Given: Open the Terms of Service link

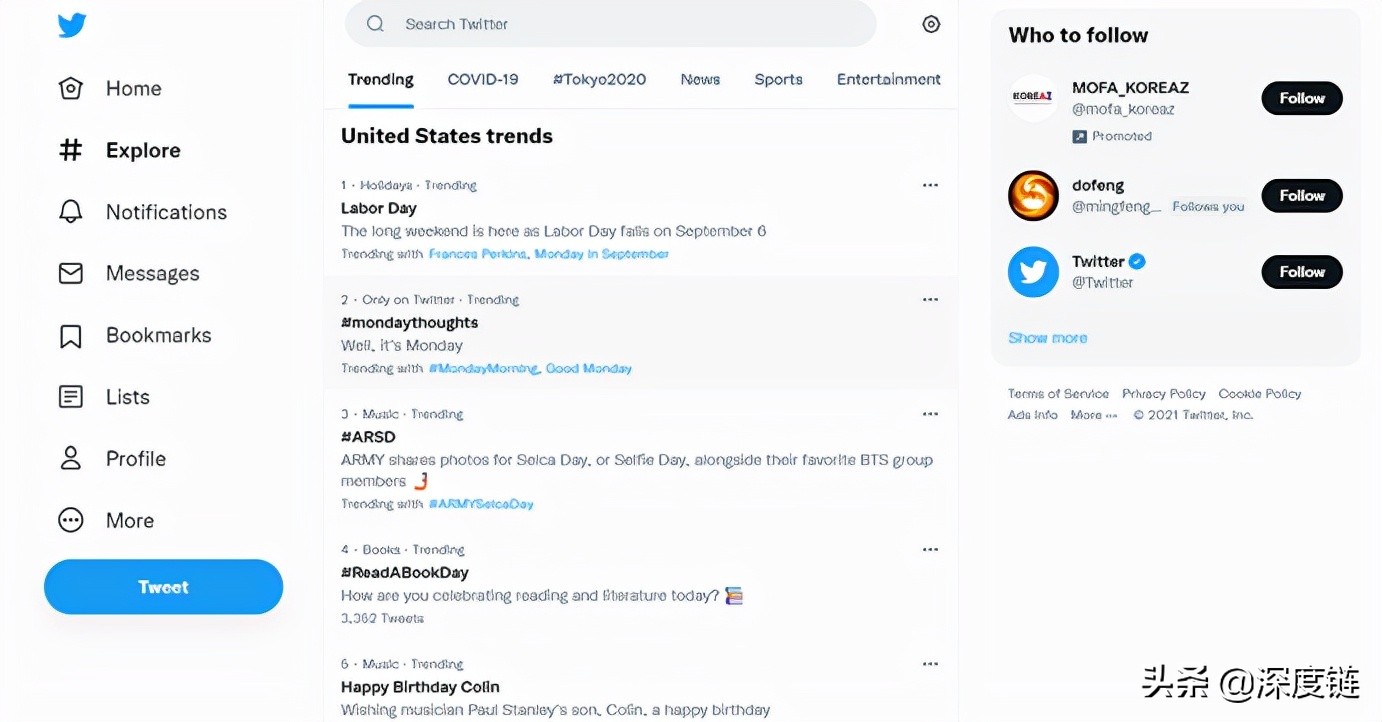Looking at the screenshot, I should click(1058, 394).
